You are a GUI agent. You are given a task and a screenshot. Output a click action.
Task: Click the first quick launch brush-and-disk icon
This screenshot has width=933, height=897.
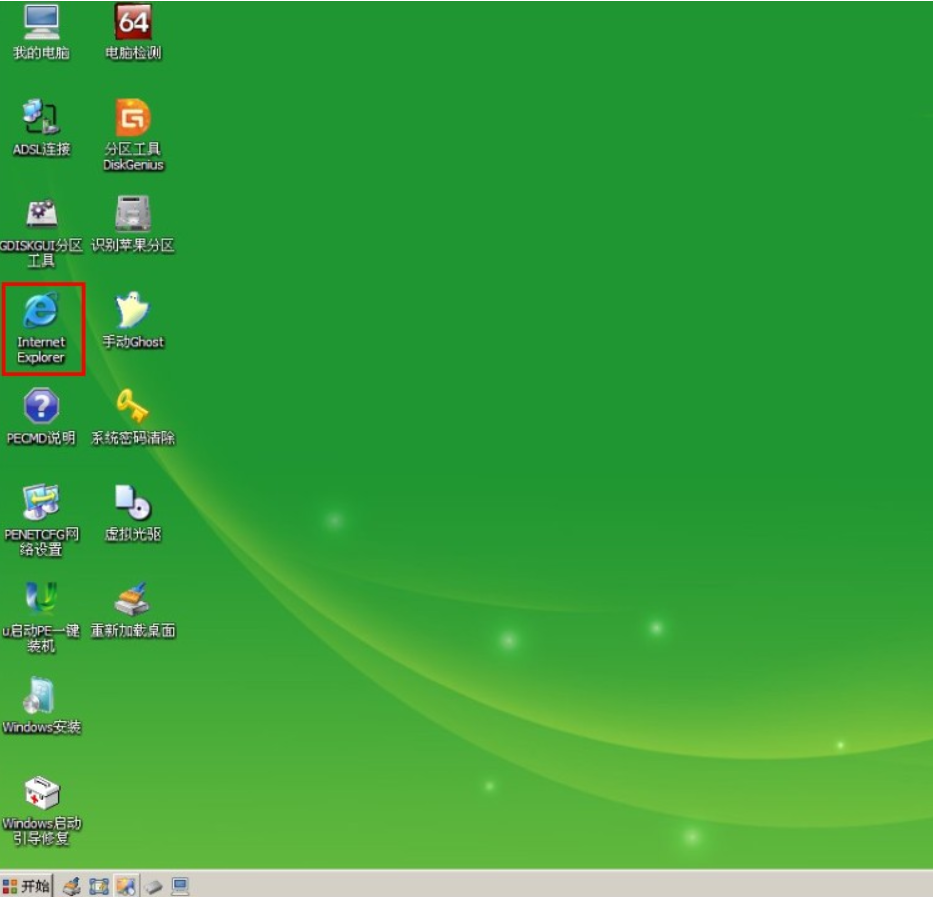pyautogui.click(x=71, y=886)
